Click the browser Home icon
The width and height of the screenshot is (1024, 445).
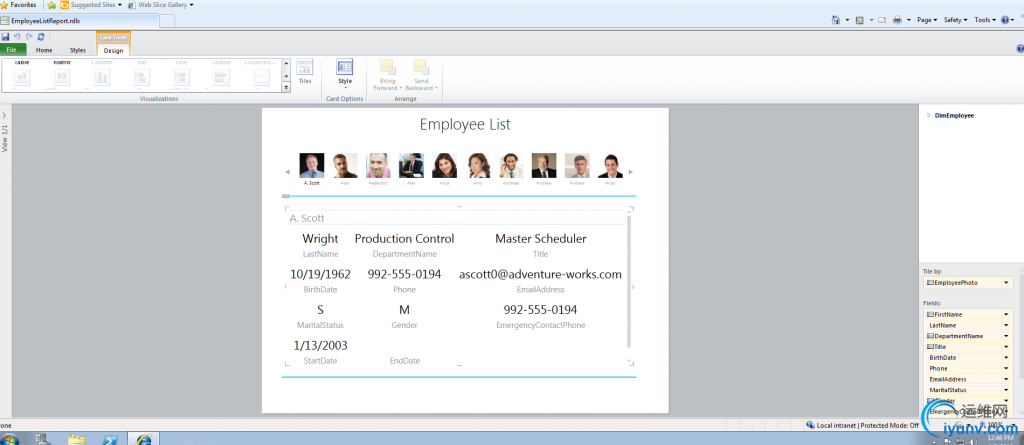tap(835, 20)
